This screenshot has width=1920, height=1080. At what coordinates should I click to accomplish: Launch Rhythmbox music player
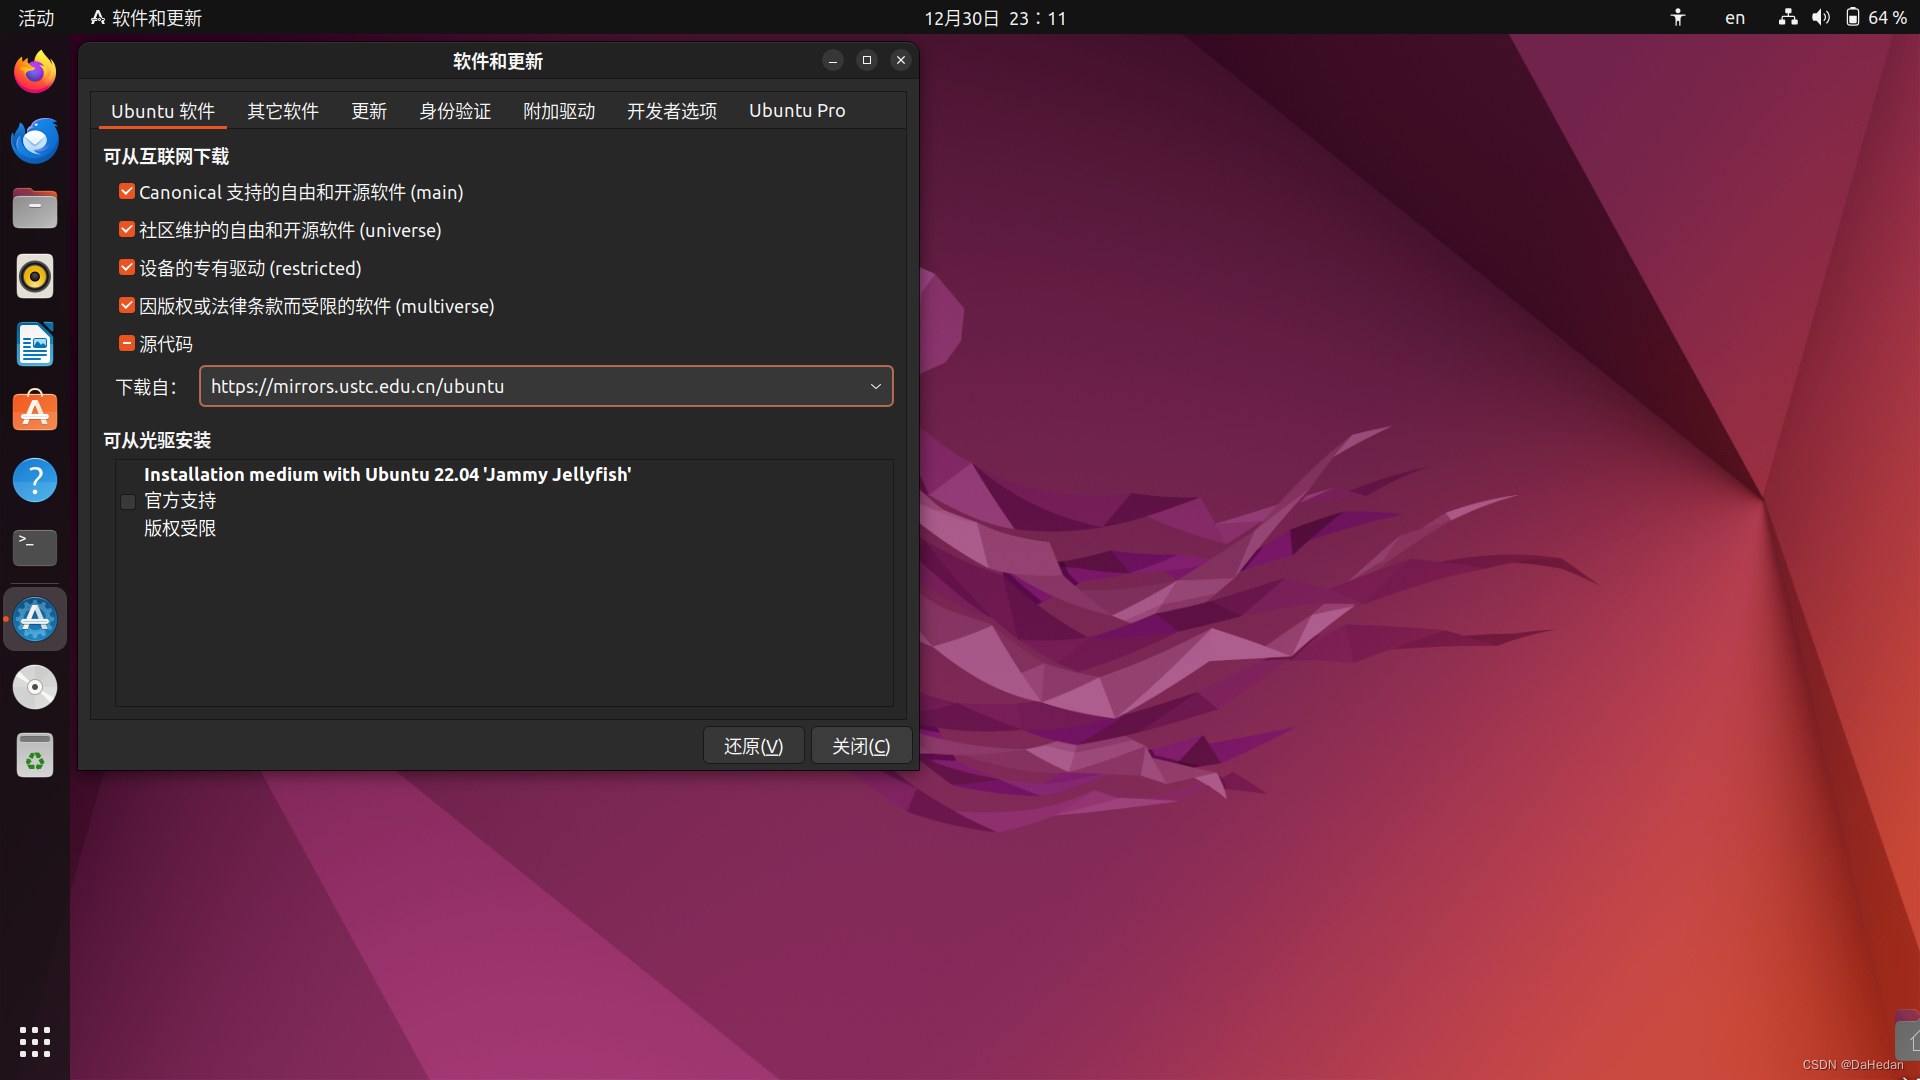tap(34, 276)
